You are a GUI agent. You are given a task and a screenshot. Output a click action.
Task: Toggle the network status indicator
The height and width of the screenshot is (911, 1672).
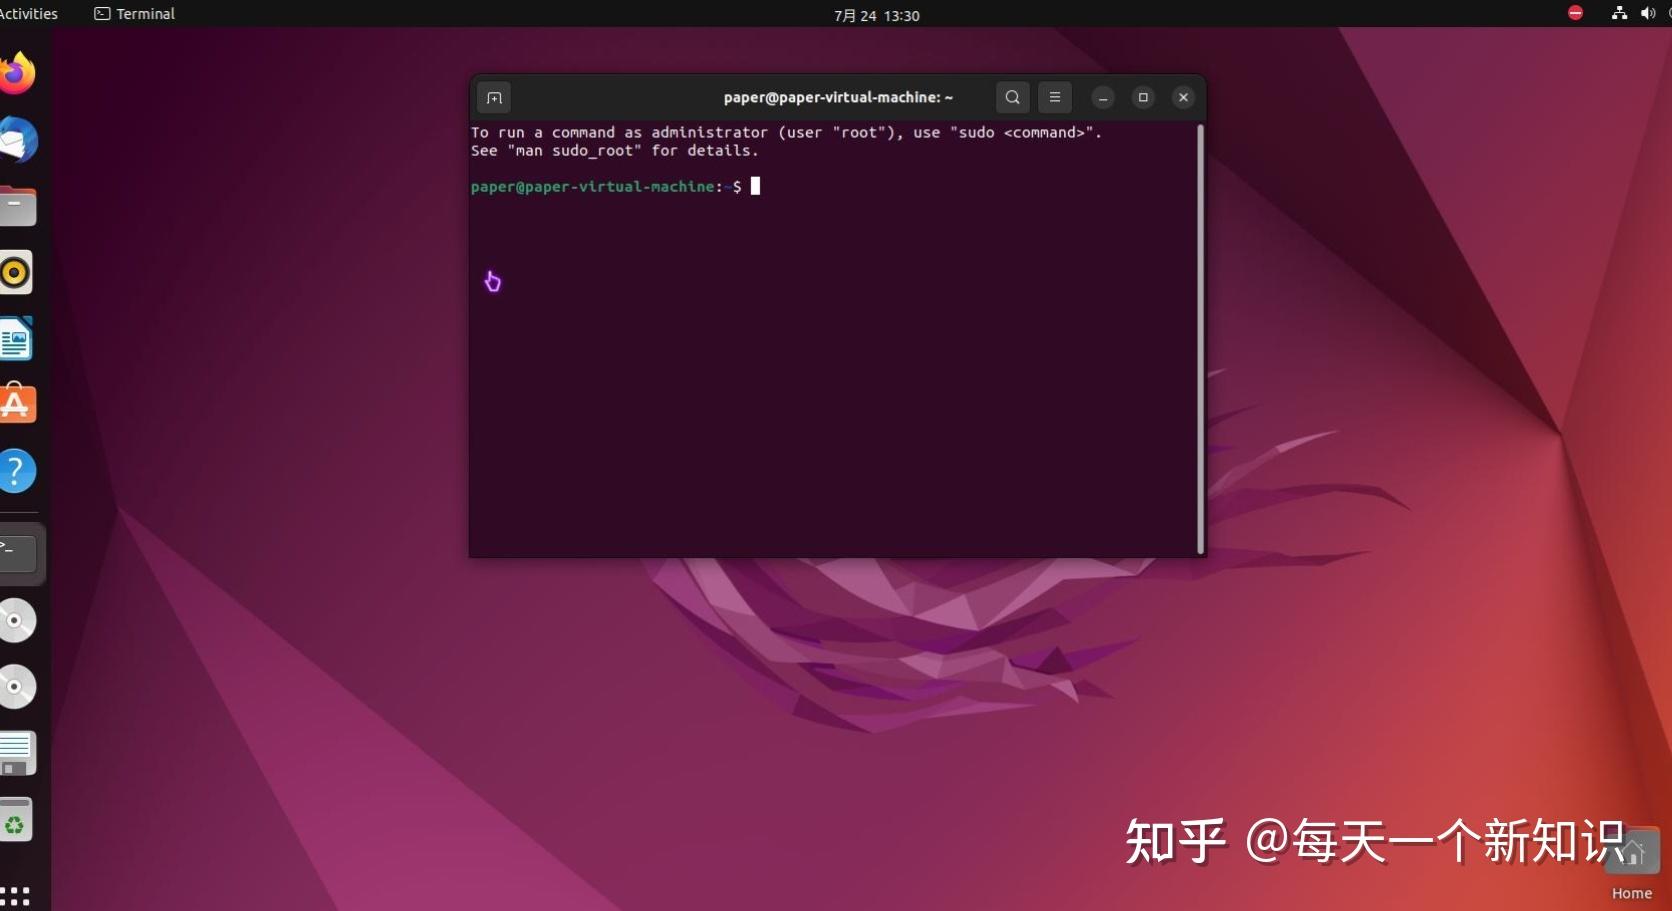(1619, 13)
